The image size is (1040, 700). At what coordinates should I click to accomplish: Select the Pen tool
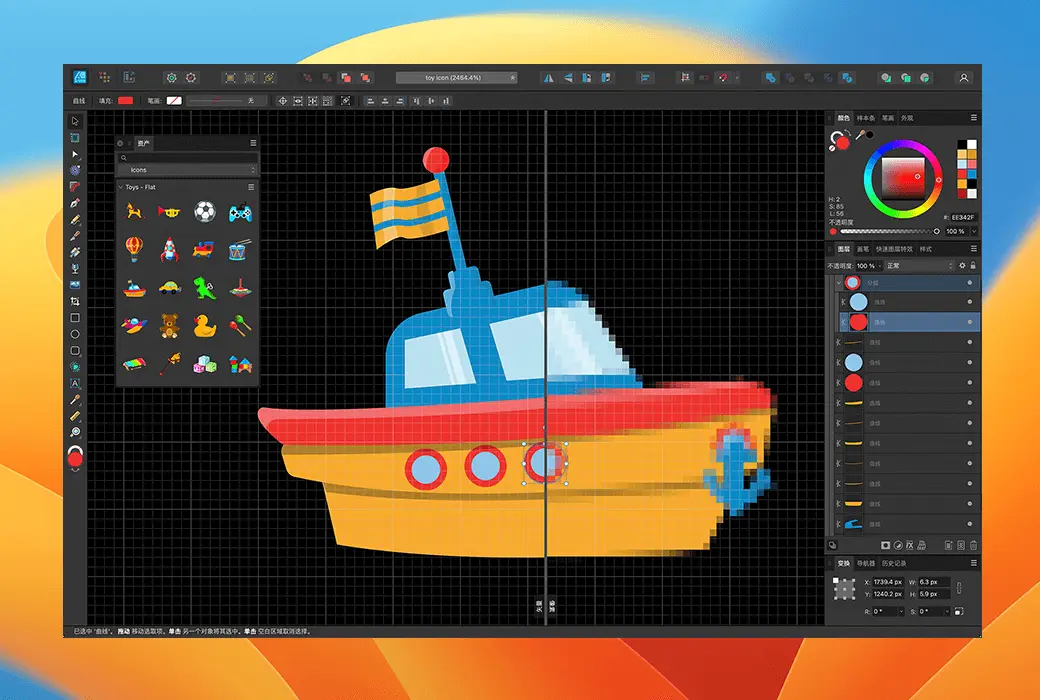pyautogui.click(x=75, y=203)
